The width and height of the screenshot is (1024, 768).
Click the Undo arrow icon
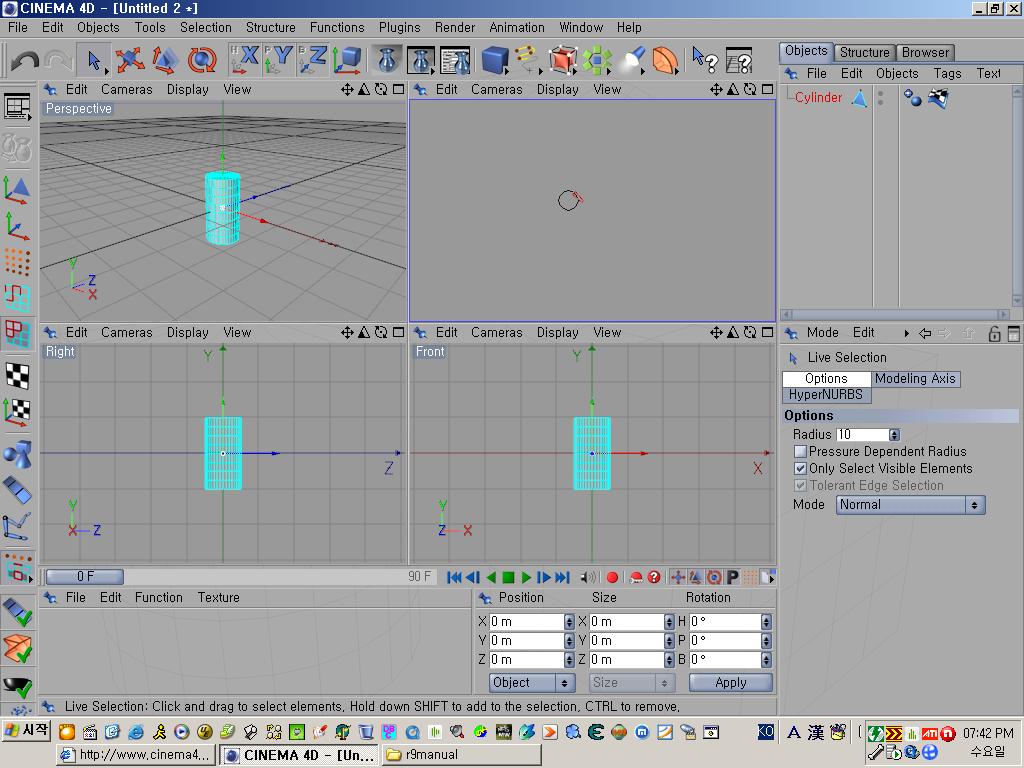[x=25, y=61]
